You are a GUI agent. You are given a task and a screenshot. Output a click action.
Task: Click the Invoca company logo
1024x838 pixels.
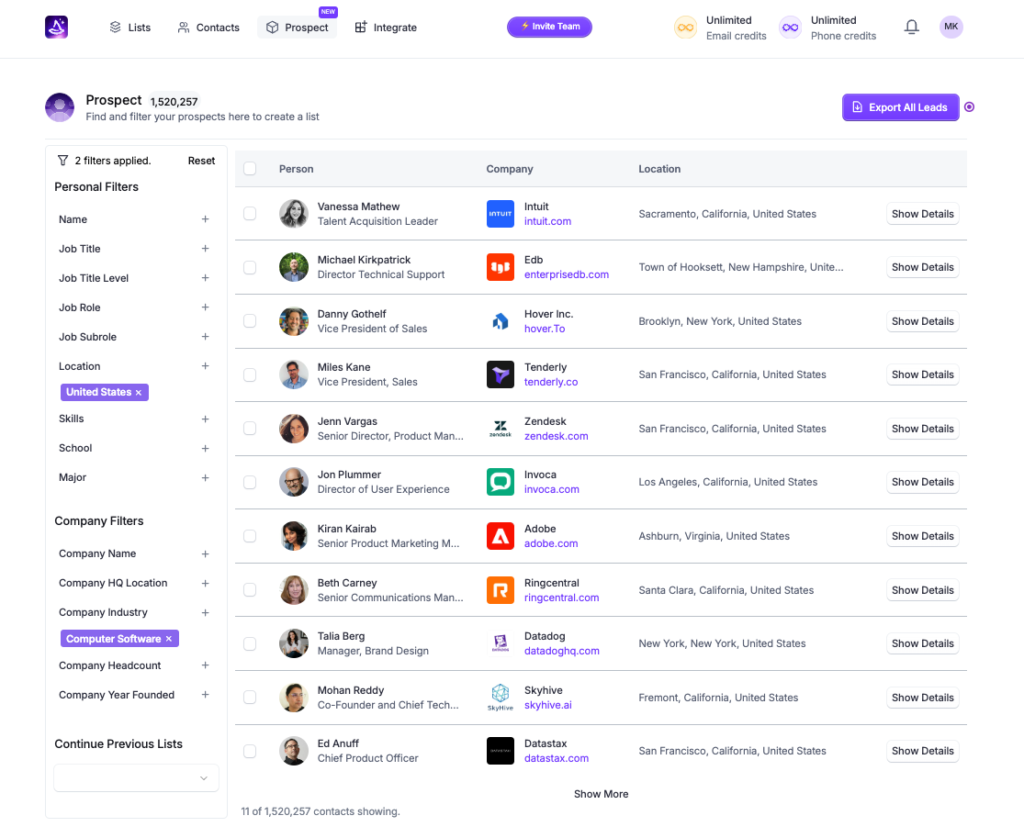(500, 482)
